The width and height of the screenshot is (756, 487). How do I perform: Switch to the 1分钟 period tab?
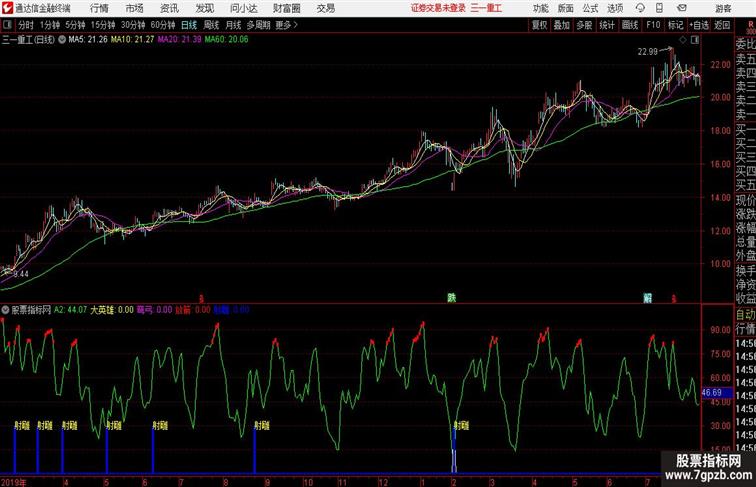[x=49, y=25]
